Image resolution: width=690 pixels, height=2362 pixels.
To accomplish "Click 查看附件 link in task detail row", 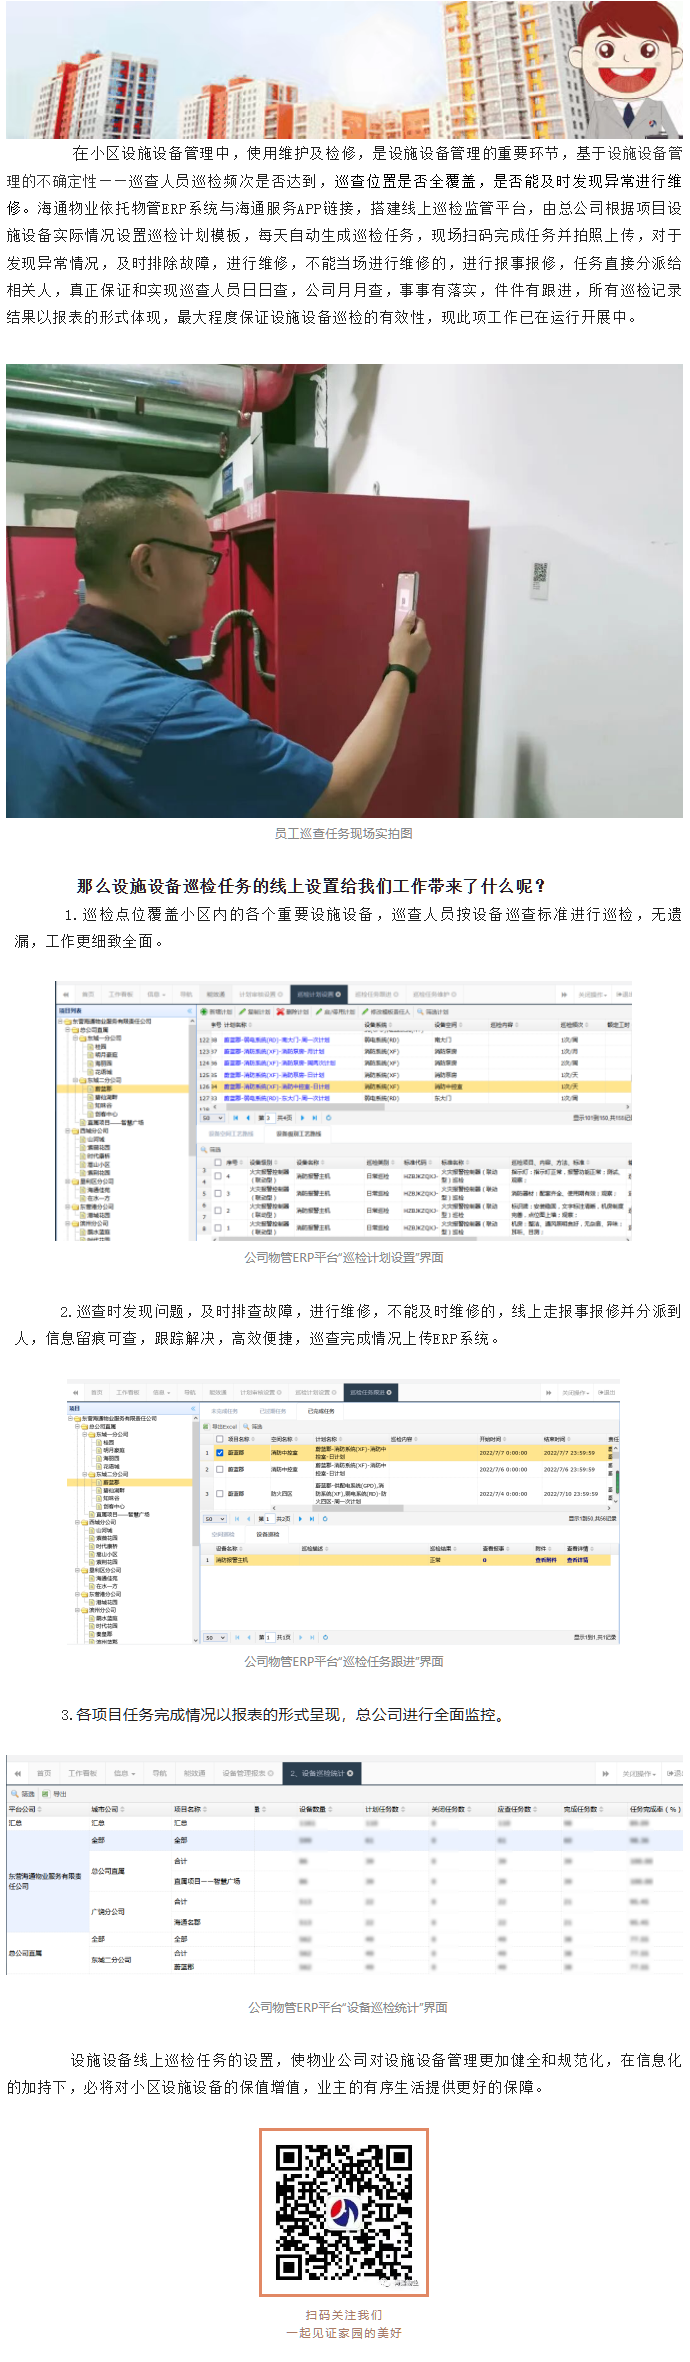I will pos(546,1560).
